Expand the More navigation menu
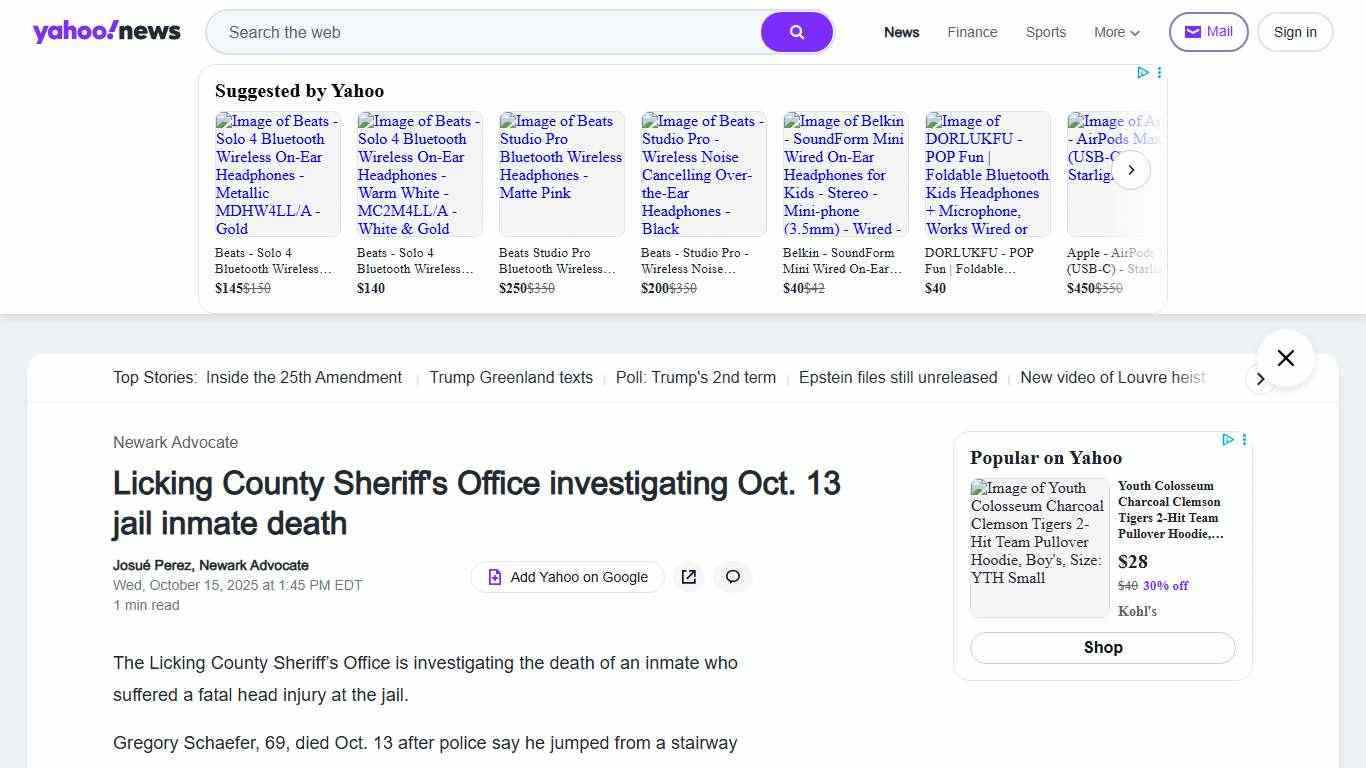1366x768 pixels. (x=1116, y=32)
